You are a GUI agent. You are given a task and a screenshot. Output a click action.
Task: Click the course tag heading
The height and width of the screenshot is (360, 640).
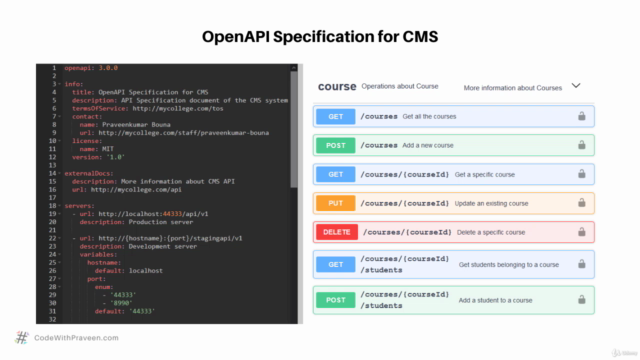tap(337, 87)
